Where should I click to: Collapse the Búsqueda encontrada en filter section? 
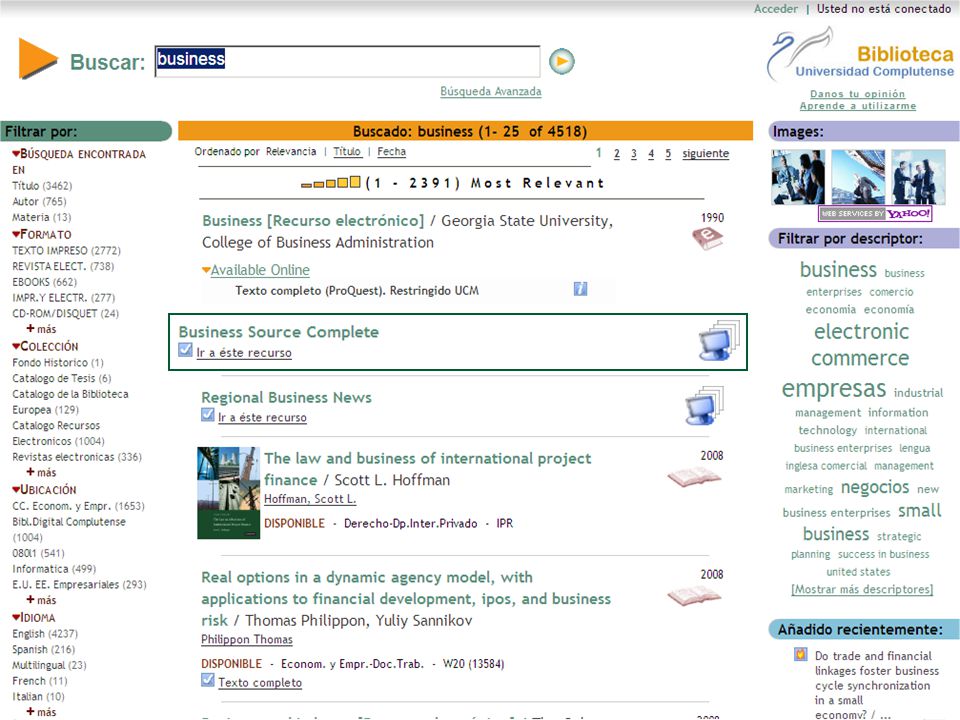[x=16, y=154]
